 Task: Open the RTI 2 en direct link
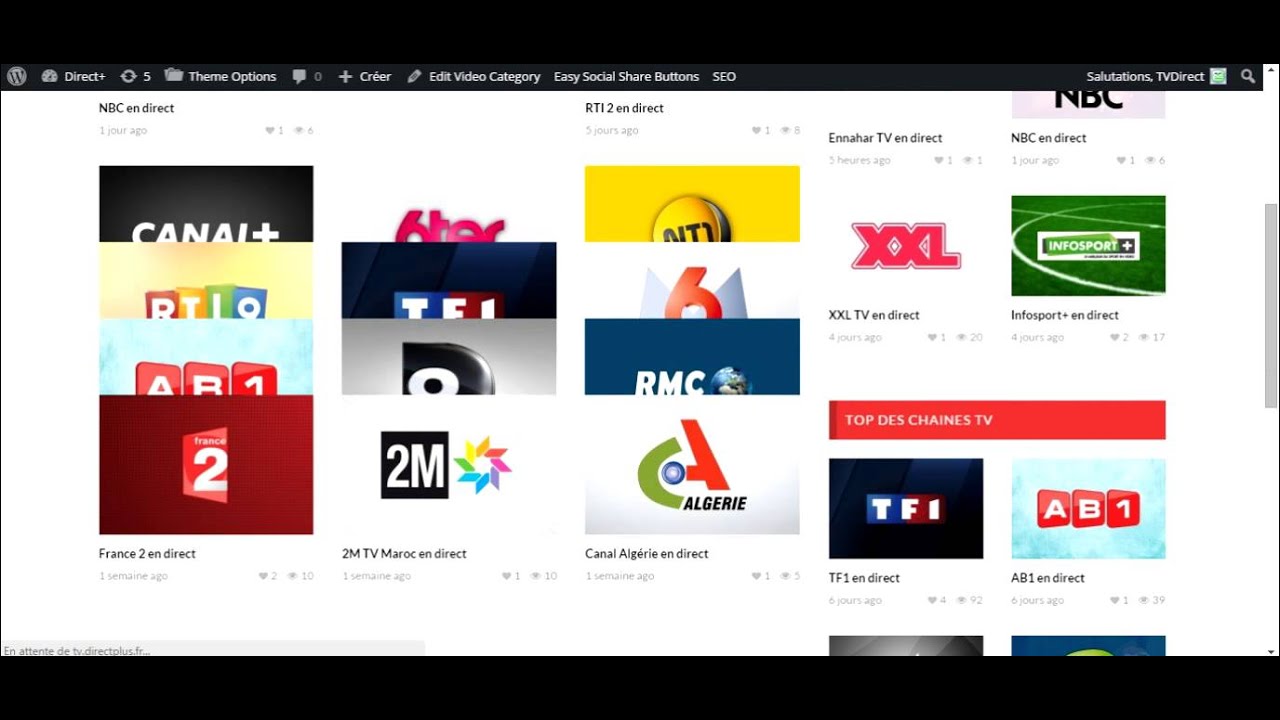[624, 108]
